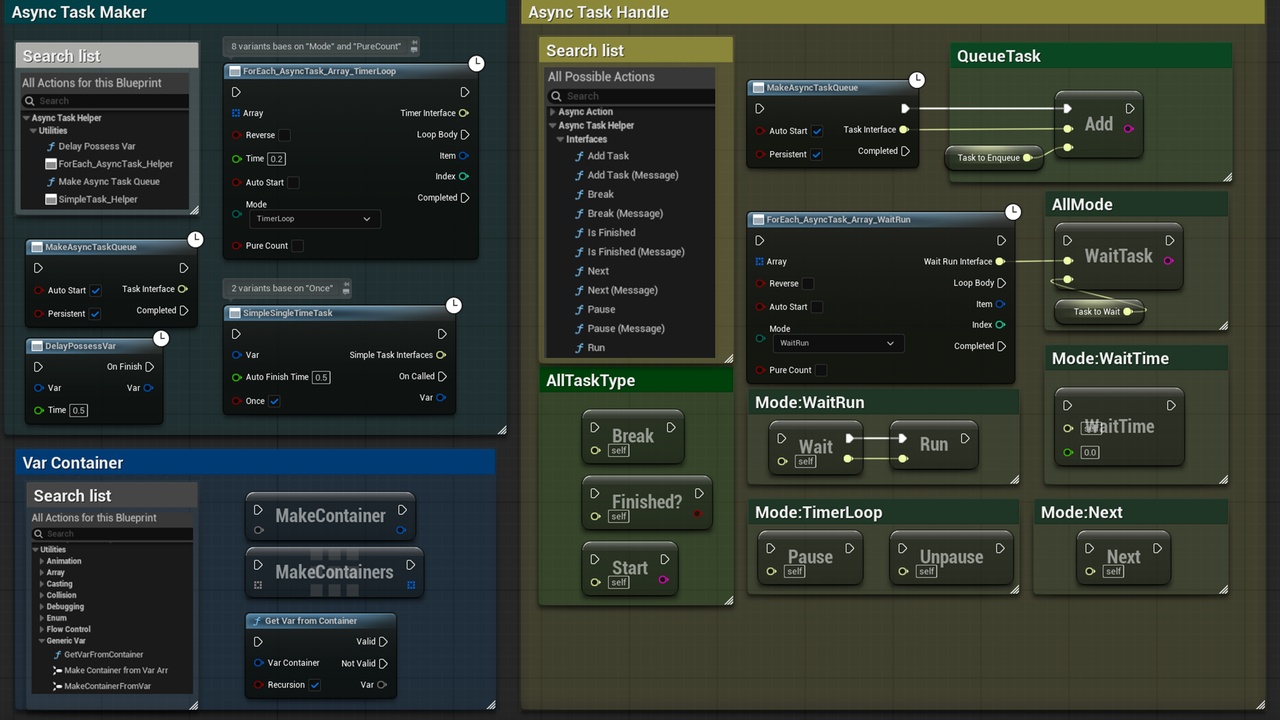This screenshot has height=720, width=1280.
Task: Click the Finished? node
Action: (x=646, y=503)
